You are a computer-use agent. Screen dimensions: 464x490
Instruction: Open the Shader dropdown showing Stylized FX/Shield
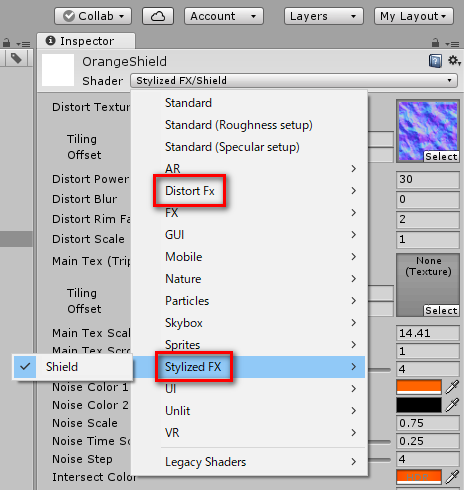(294, 81)
